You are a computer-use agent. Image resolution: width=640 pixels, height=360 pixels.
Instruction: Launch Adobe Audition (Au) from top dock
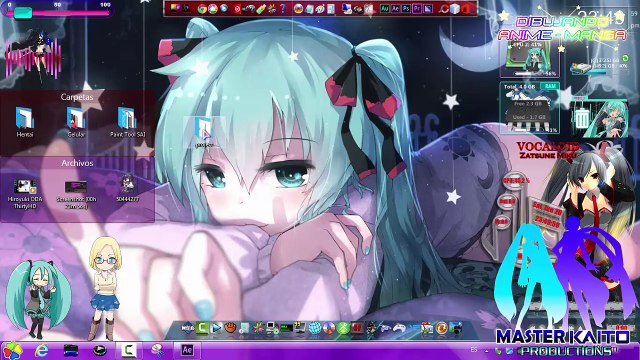384,8
